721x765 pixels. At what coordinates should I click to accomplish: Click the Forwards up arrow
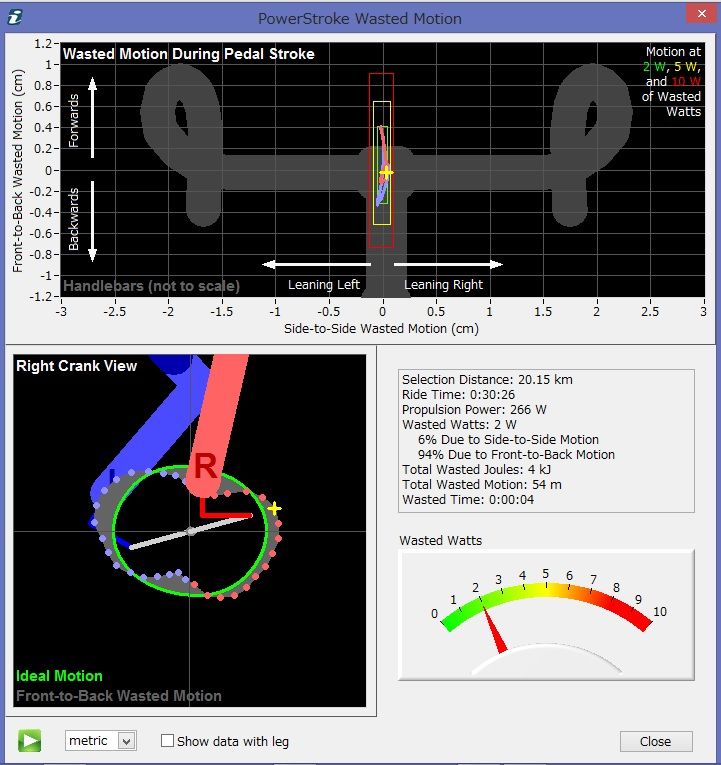pos(92,118)
